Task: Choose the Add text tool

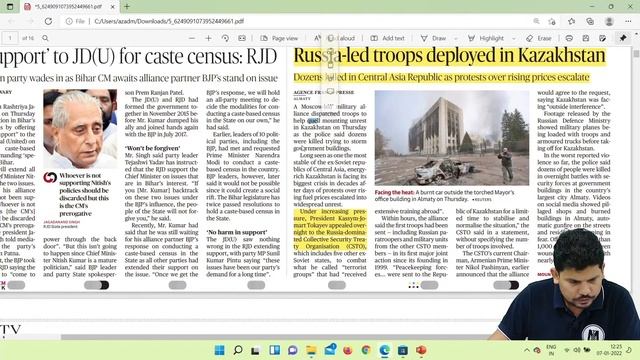Action: (387, 38)
